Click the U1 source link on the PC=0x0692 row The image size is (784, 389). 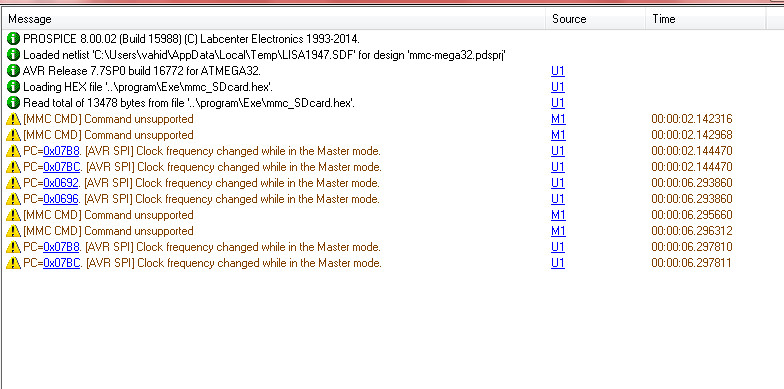tap(558, 183)
